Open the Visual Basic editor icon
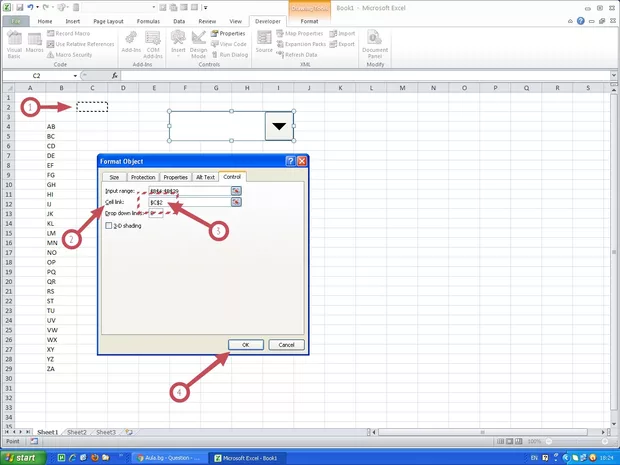This screenshot has width=620, height=465. click(x=14, y=45)
